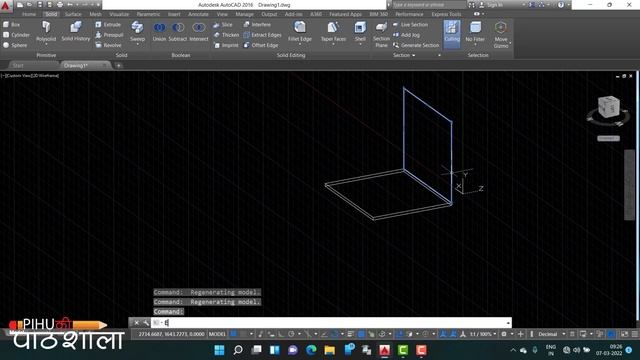Choose the Extrude tool

tap(108, 24)
